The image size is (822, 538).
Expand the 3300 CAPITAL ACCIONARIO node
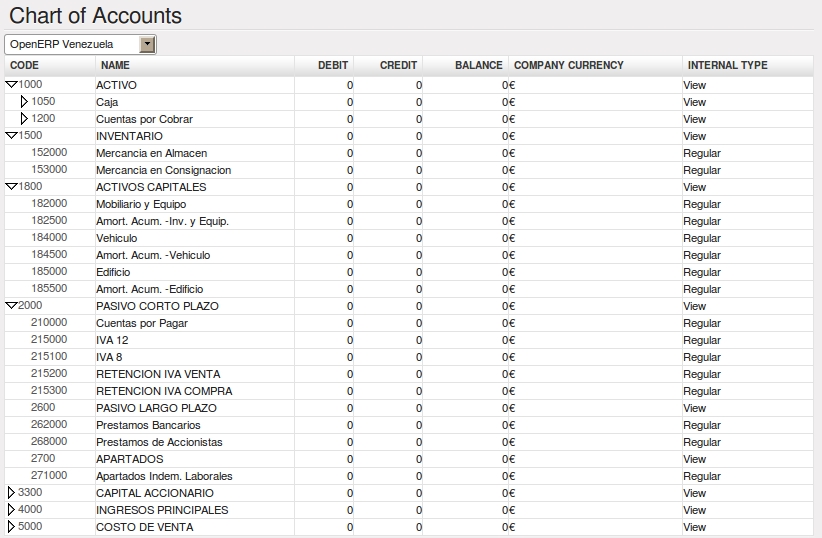coord(11,492)
